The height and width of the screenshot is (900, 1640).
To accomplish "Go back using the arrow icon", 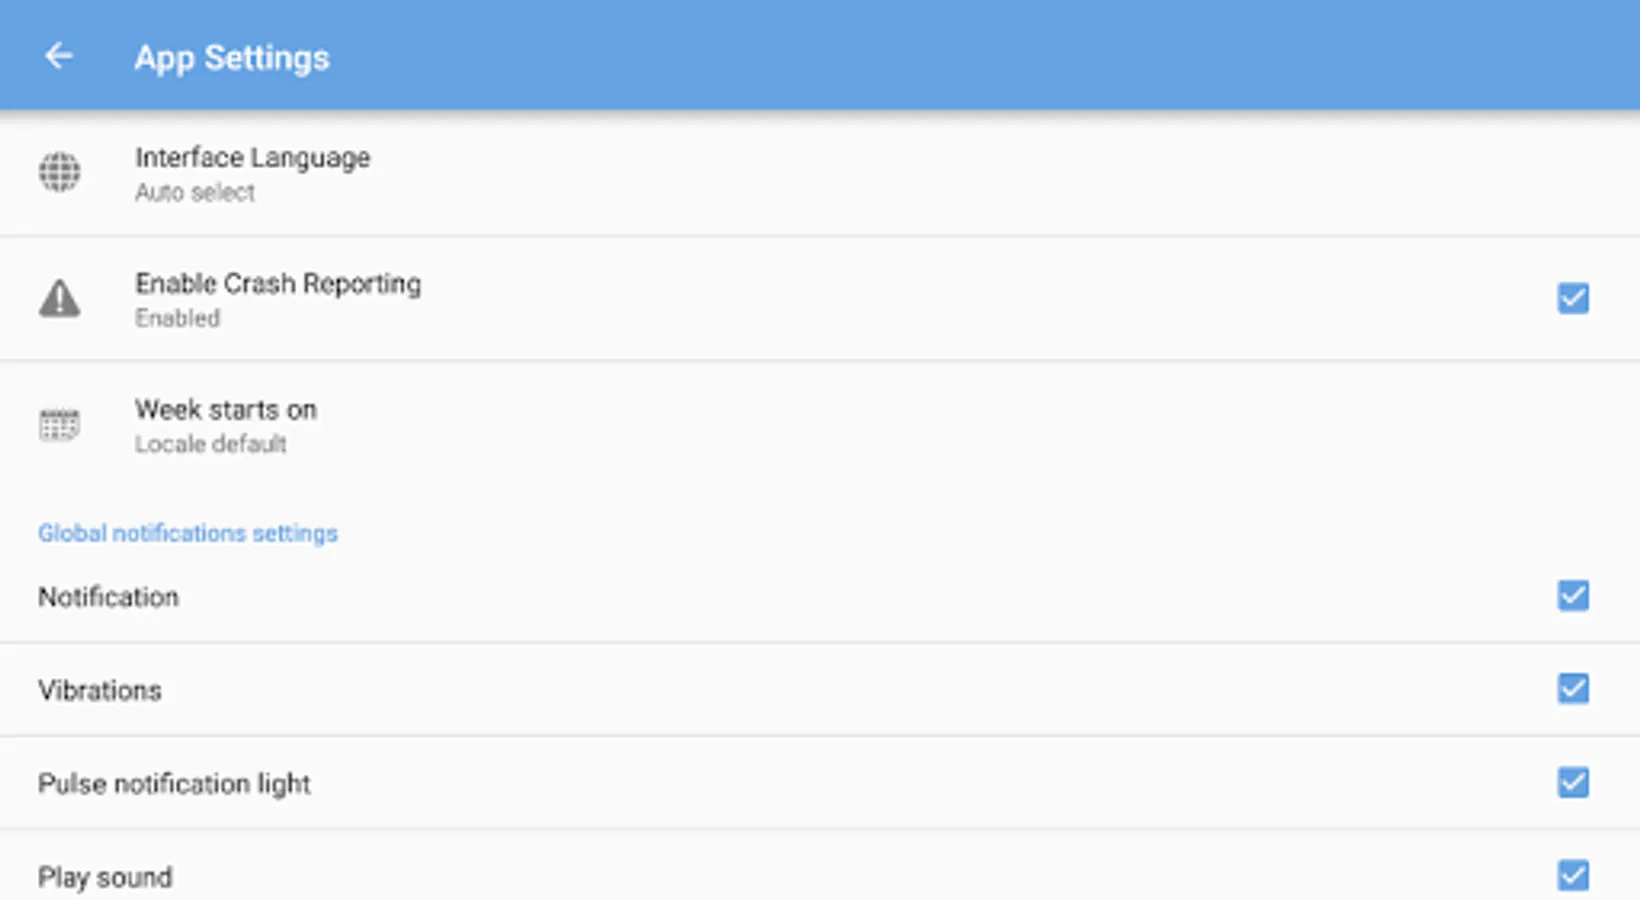I will point(59,56).
